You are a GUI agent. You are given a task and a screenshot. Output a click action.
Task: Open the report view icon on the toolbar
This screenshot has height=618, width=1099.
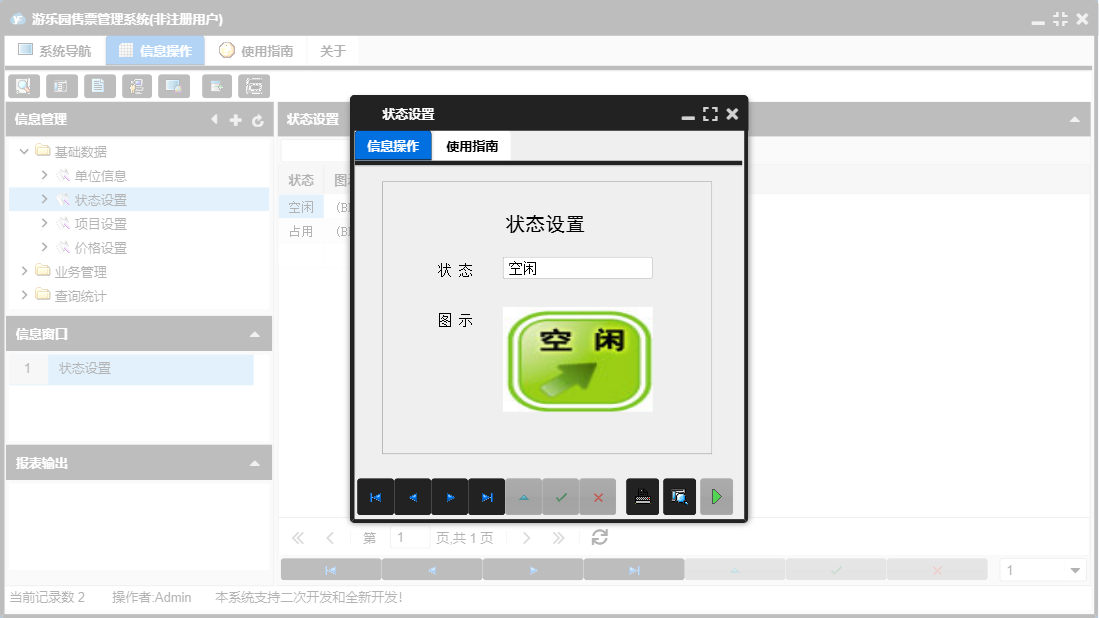[x=61, y=86]
